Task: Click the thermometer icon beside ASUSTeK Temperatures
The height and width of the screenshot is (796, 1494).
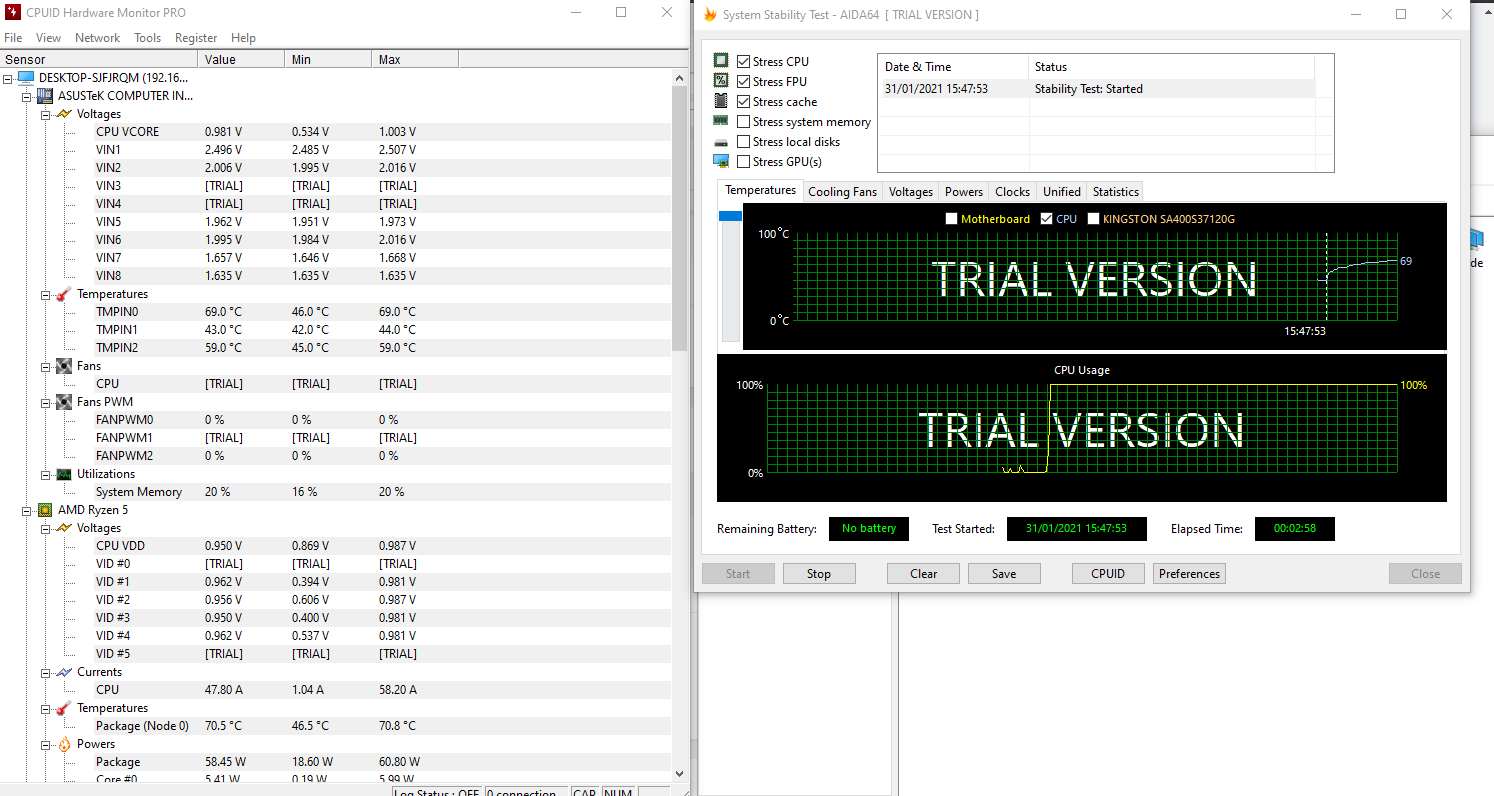Action: [x=63, y=294]
